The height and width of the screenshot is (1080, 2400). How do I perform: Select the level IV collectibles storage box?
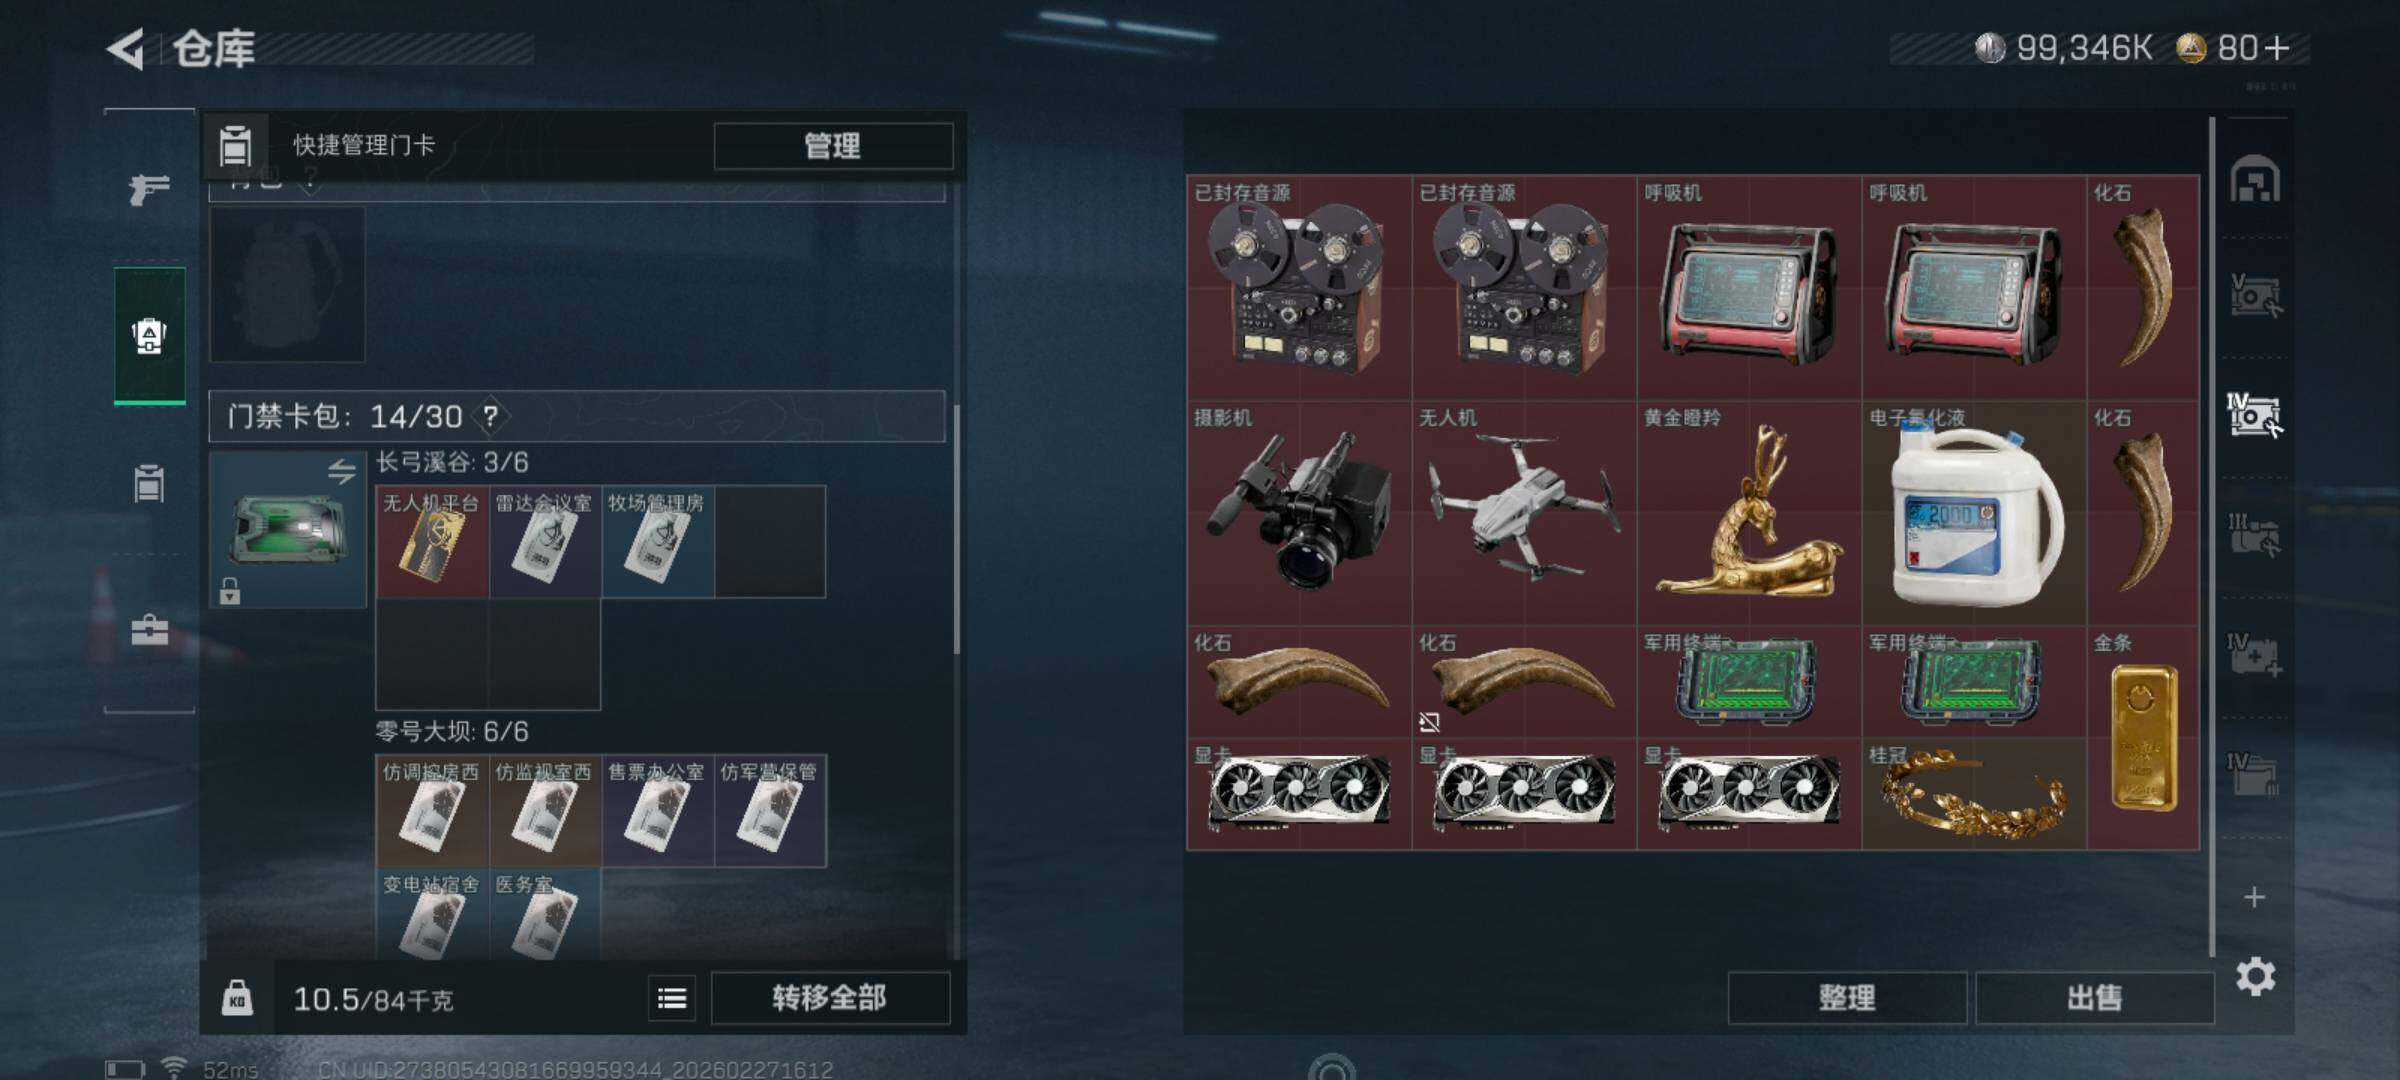(2254, 415)
